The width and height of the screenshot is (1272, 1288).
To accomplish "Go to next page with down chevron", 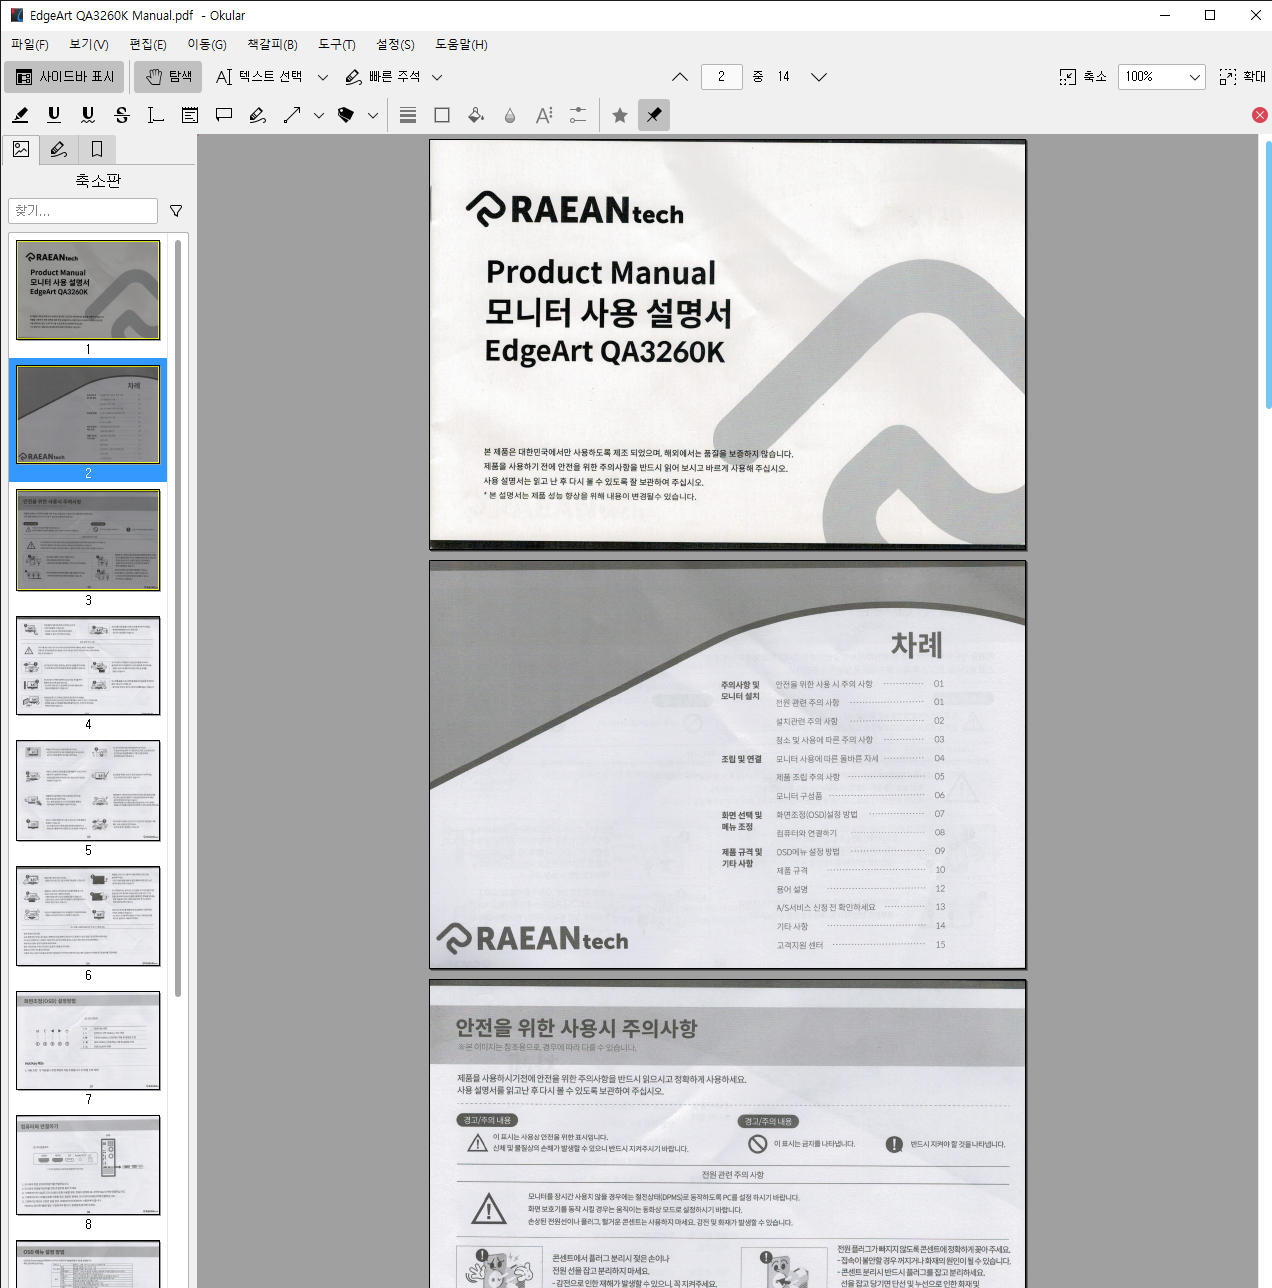I will (x=819, y=77).
